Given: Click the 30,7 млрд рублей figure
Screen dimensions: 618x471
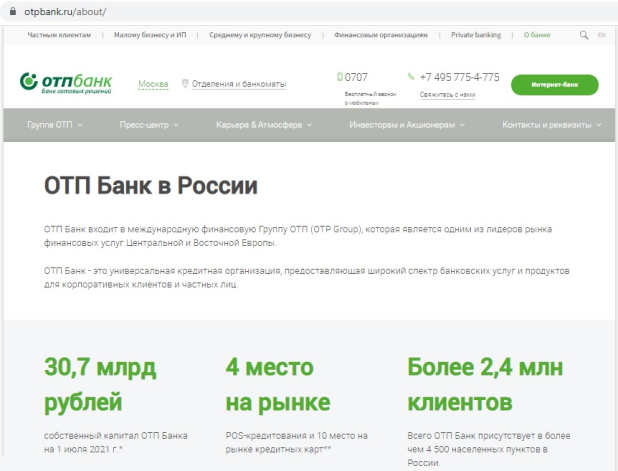Looking at the screenshot, I should tap(100, 385).
